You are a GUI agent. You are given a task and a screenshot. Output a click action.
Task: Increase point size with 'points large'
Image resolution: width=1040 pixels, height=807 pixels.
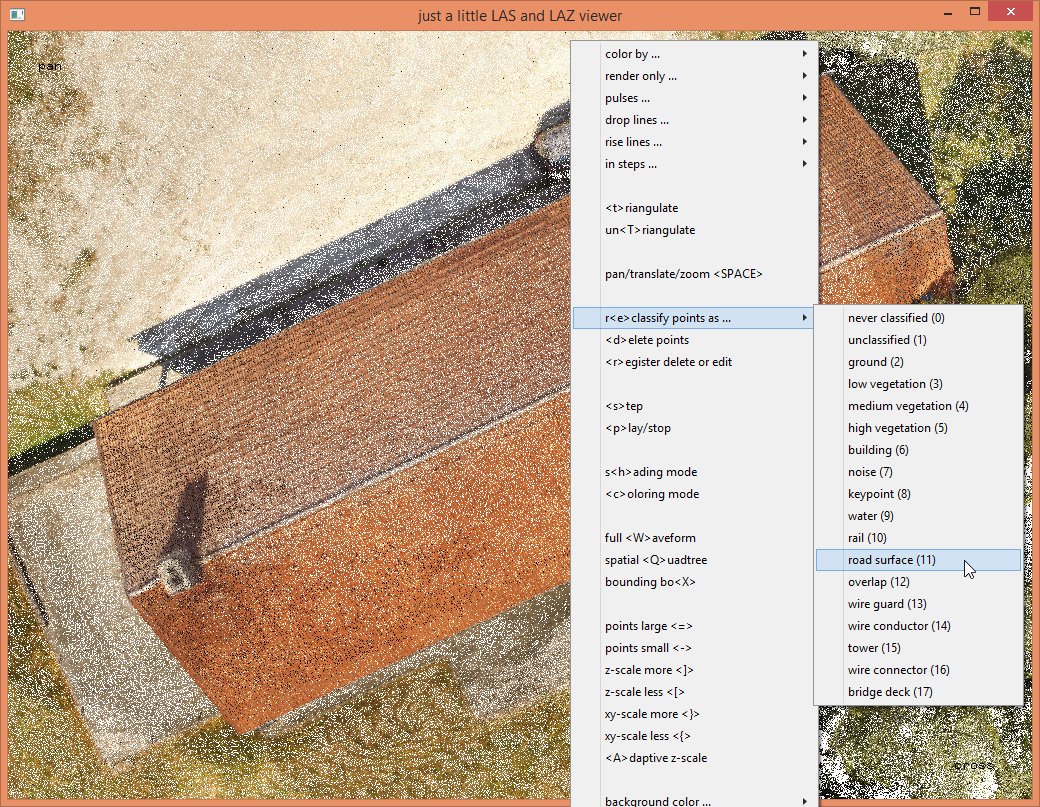[x=648, y=626]
